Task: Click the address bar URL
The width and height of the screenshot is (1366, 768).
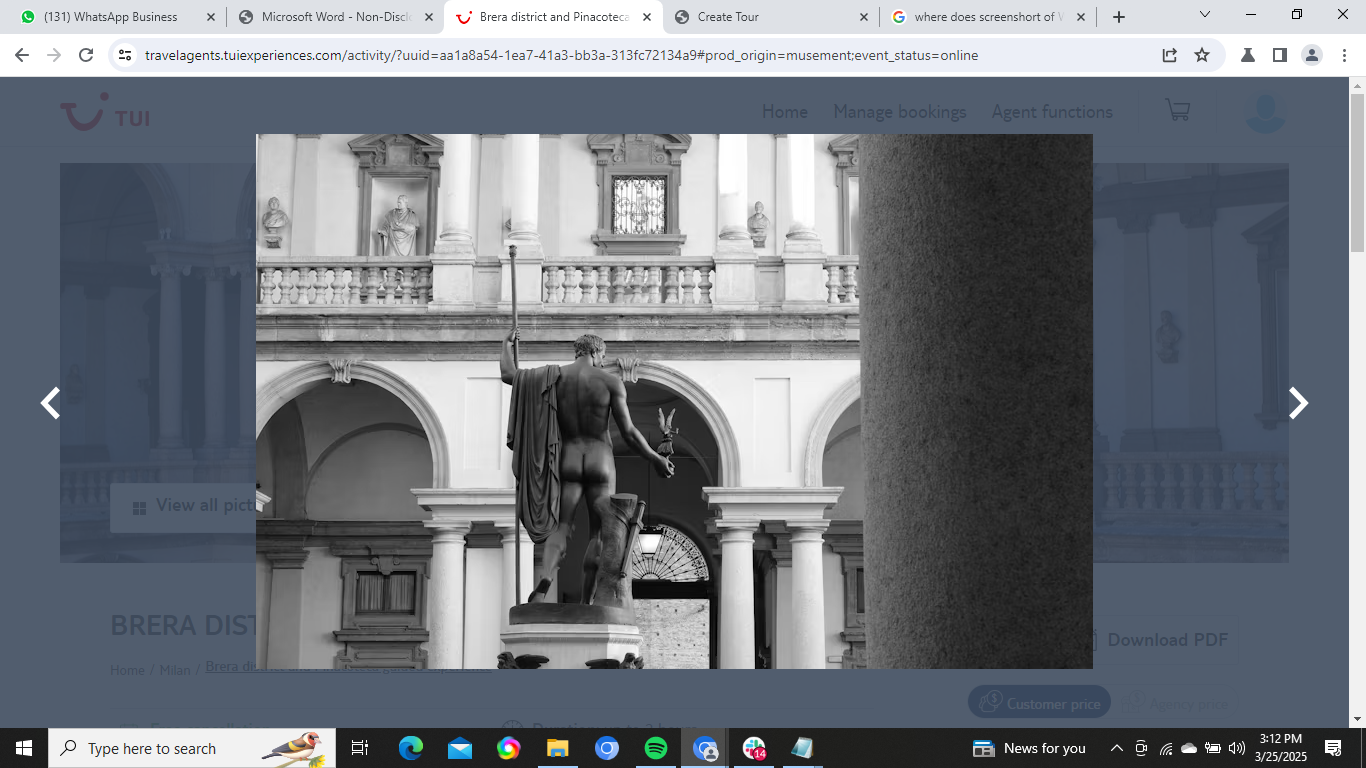Action: pos(560,55)
